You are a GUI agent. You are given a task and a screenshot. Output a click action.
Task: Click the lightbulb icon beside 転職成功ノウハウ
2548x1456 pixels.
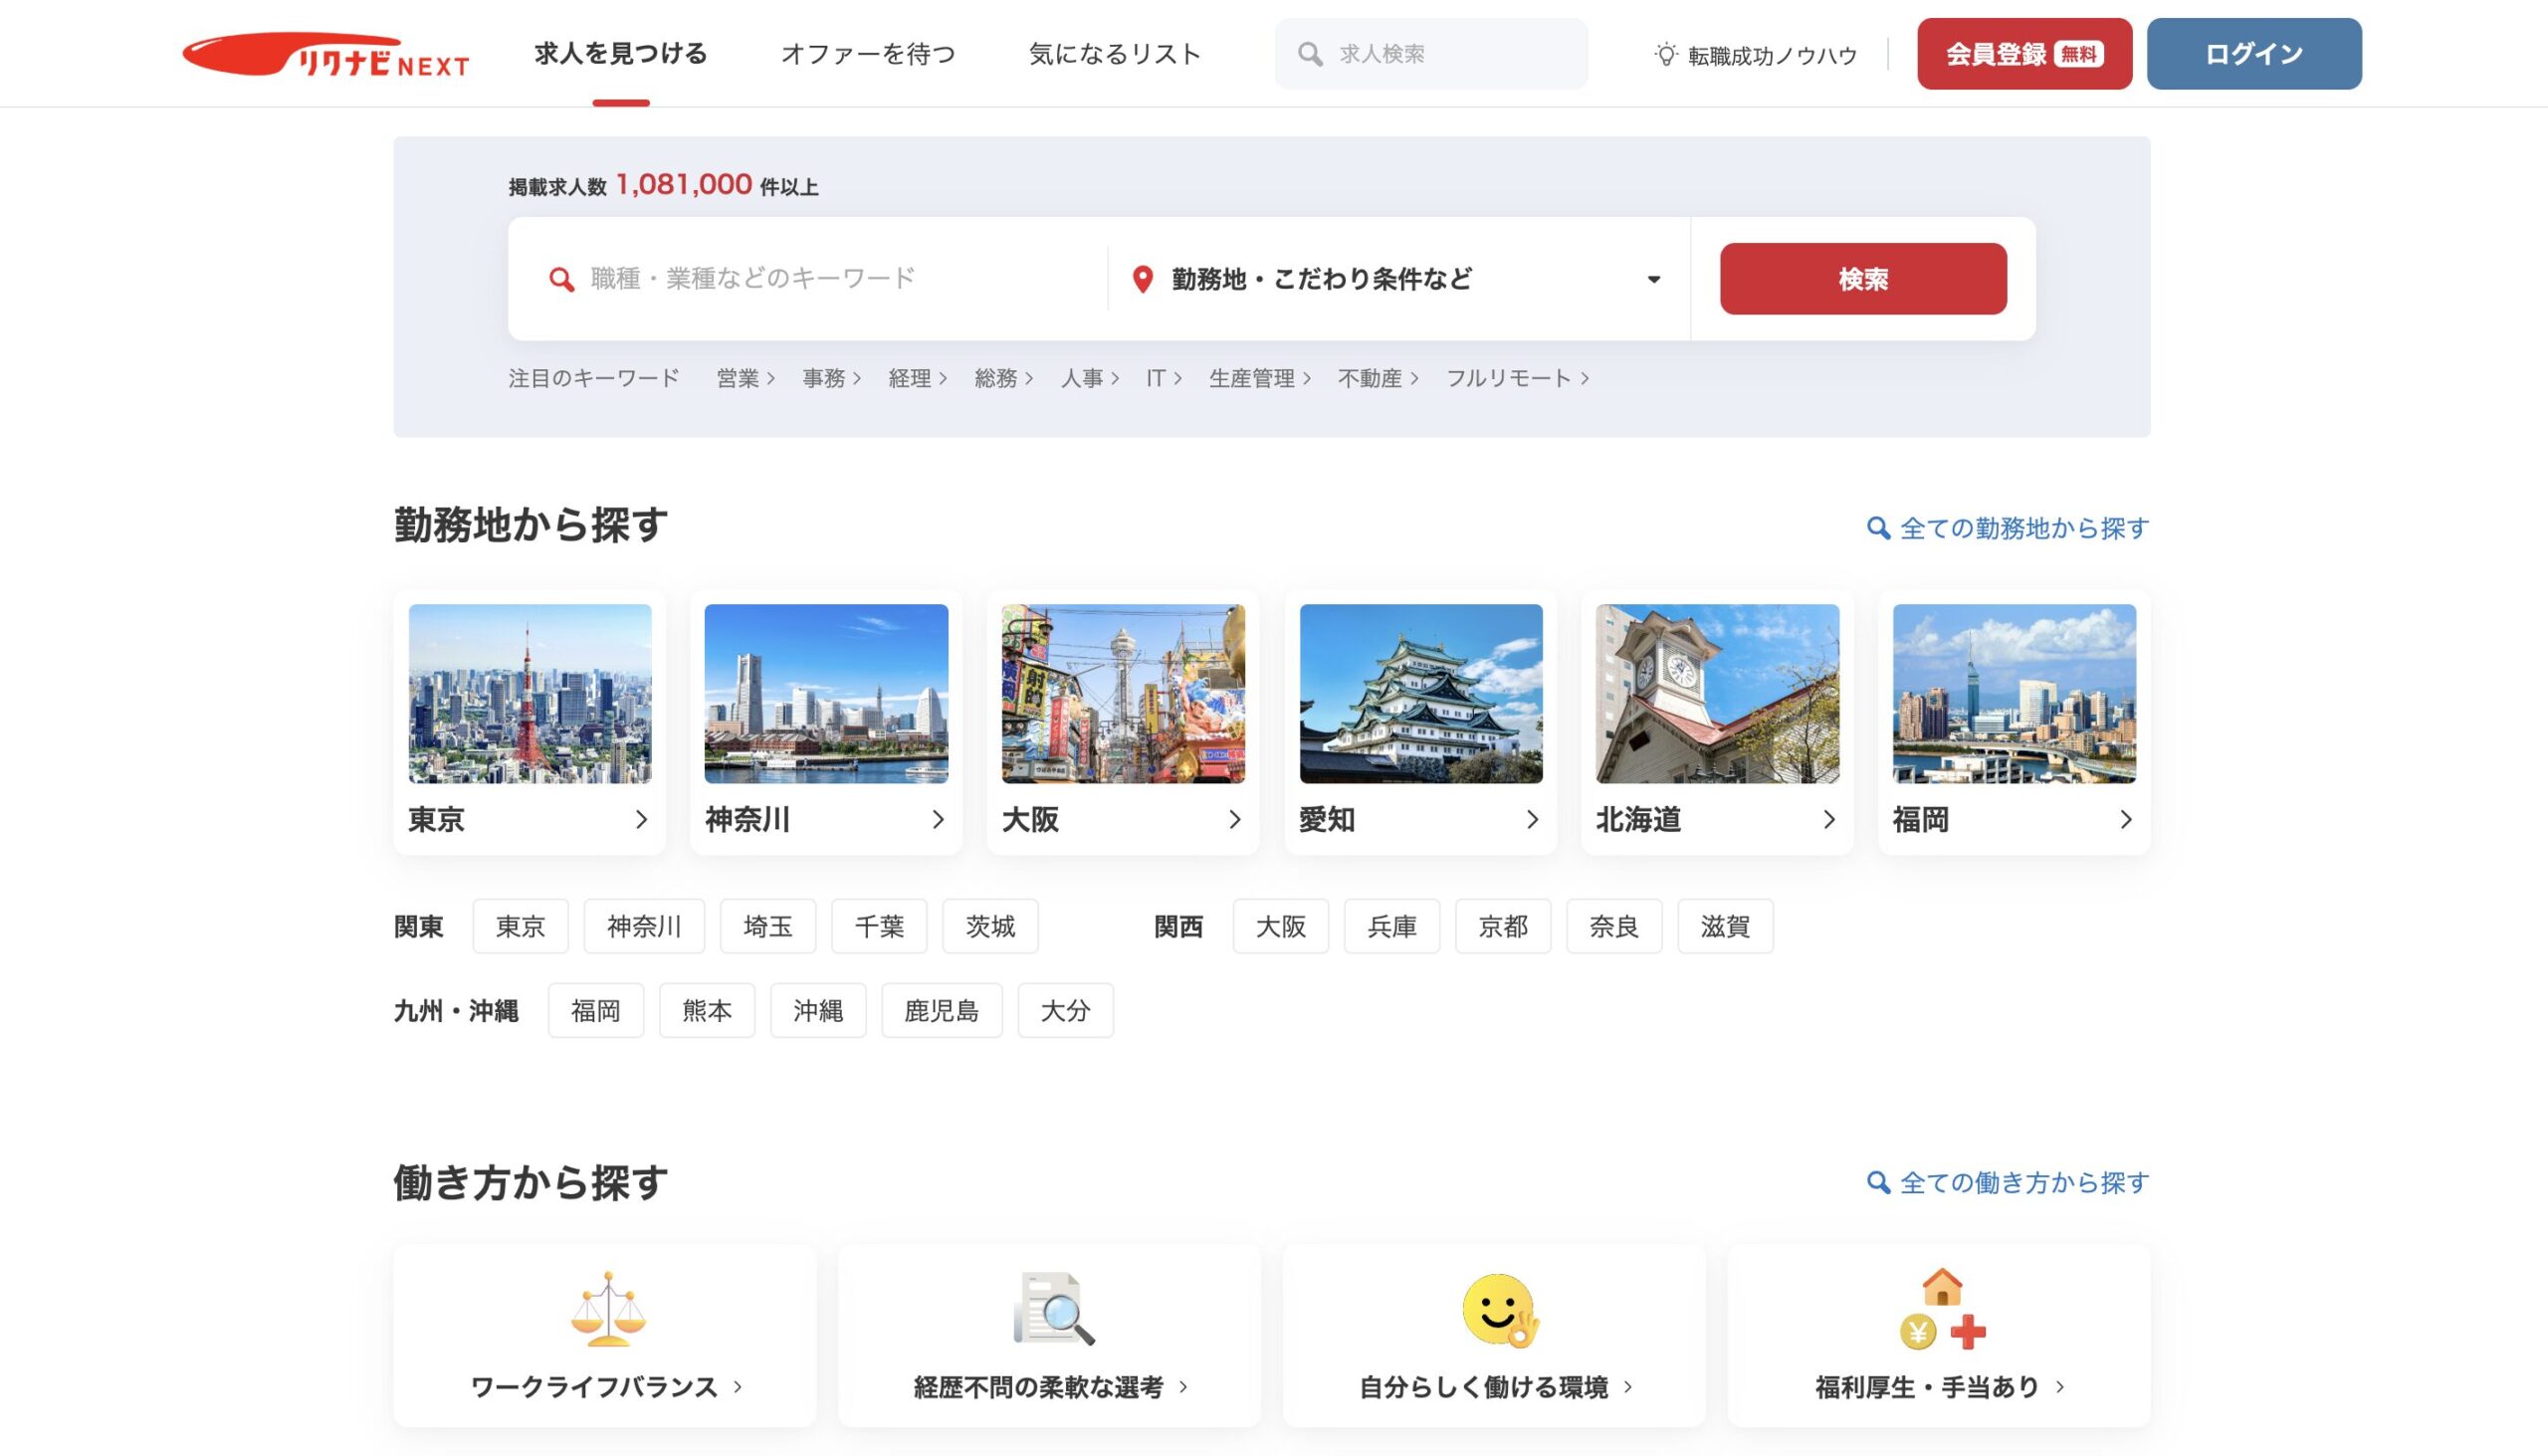tap(1665, 54)
